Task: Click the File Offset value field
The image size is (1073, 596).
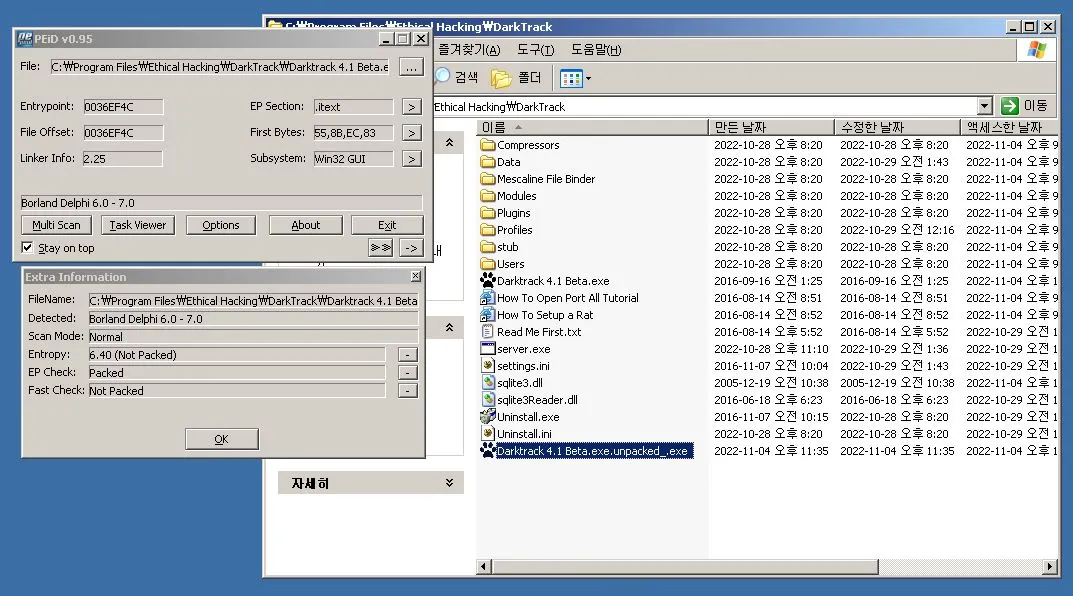Action: [x=123, y=133]
